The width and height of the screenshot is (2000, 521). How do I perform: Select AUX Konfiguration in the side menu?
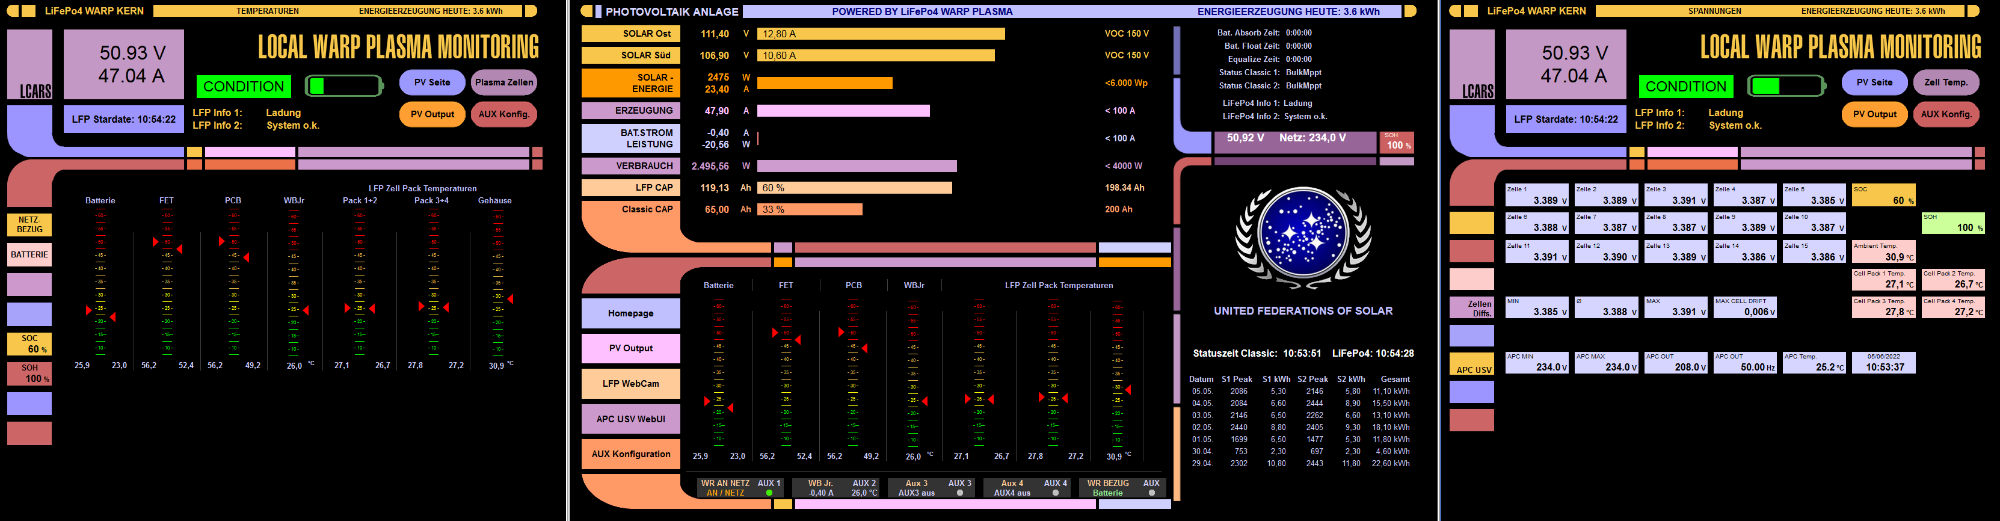click(630, 454)
